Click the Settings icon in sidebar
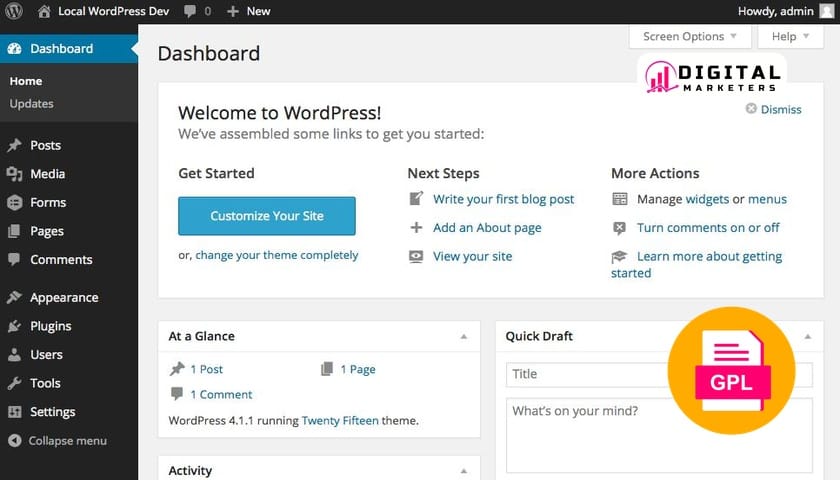The image size is (840, 480). pyautogui.click(x=14, y=411)
